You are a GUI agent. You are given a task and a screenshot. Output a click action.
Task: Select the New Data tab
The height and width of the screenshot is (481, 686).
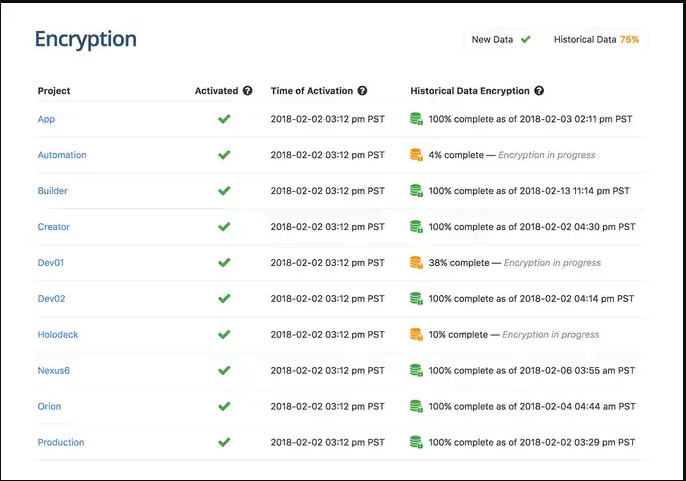[x=501, y=40]
